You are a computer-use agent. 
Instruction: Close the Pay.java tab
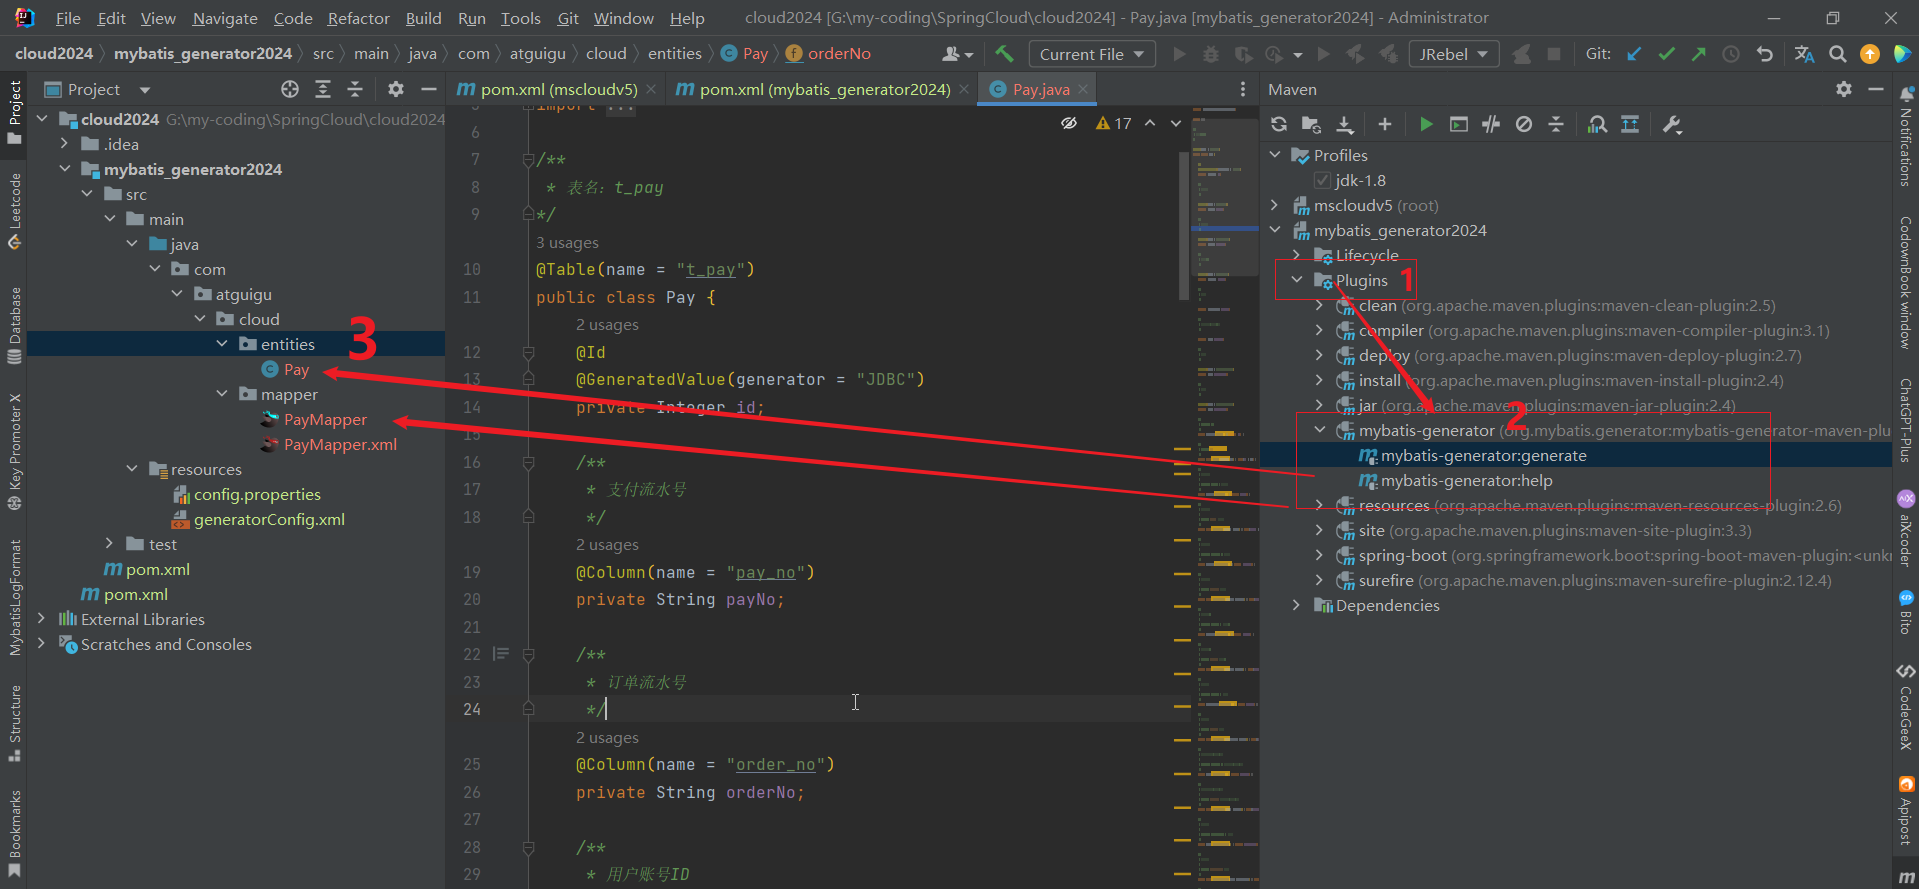(1083, 89)
